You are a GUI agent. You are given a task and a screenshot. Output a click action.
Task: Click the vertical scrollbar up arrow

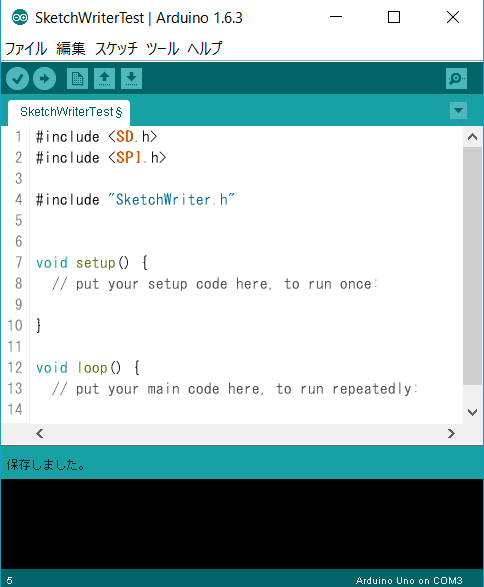(472, 137)
